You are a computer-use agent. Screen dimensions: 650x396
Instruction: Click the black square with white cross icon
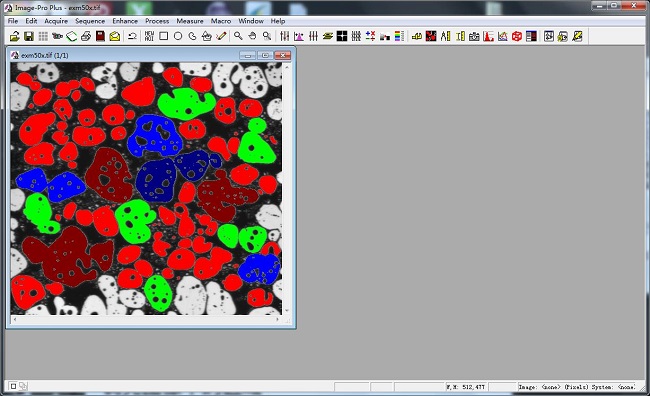(x=342, y=36)
